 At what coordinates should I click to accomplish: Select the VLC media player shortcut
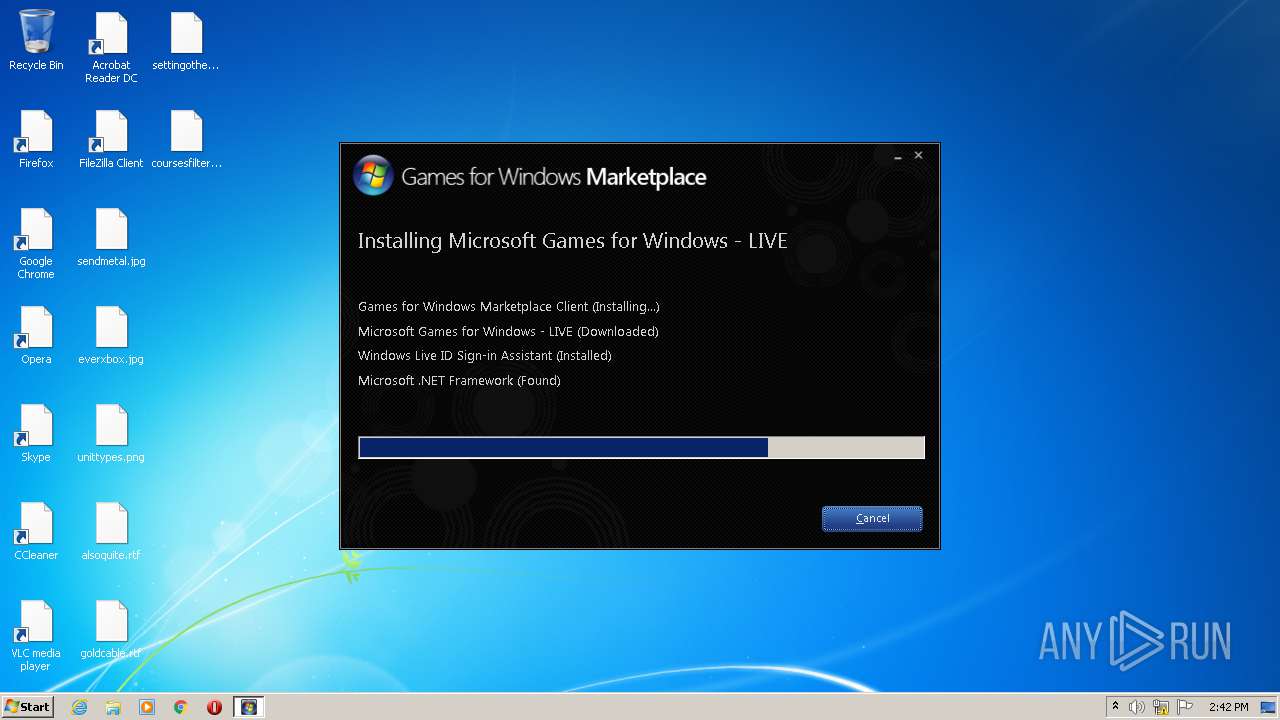tap(36, 635)
